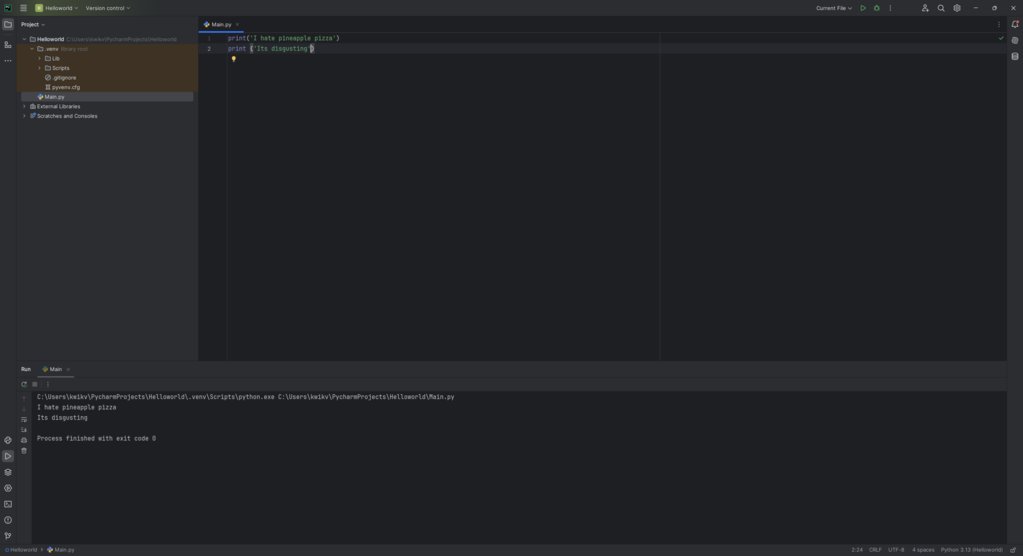1023x556 pixels.
Task: Open more options in Run toolbar
Action: 48,384
